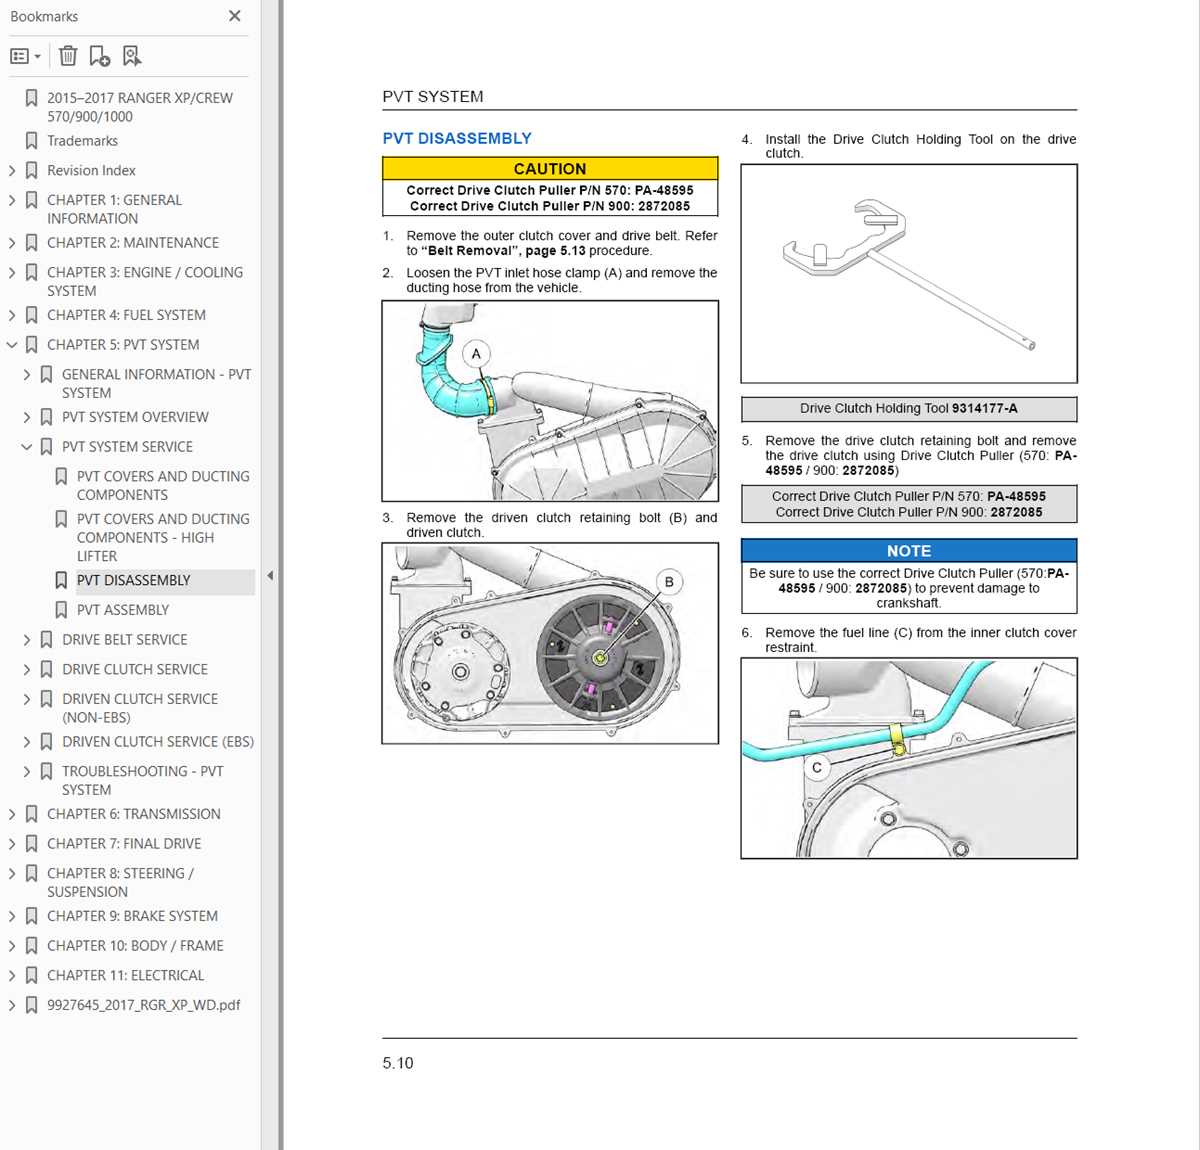The height and width of the screenshot is (1150, 1200).
Task: Jump to CHAPTER 7: FINAL DRIVE
Action: [124, 844]
